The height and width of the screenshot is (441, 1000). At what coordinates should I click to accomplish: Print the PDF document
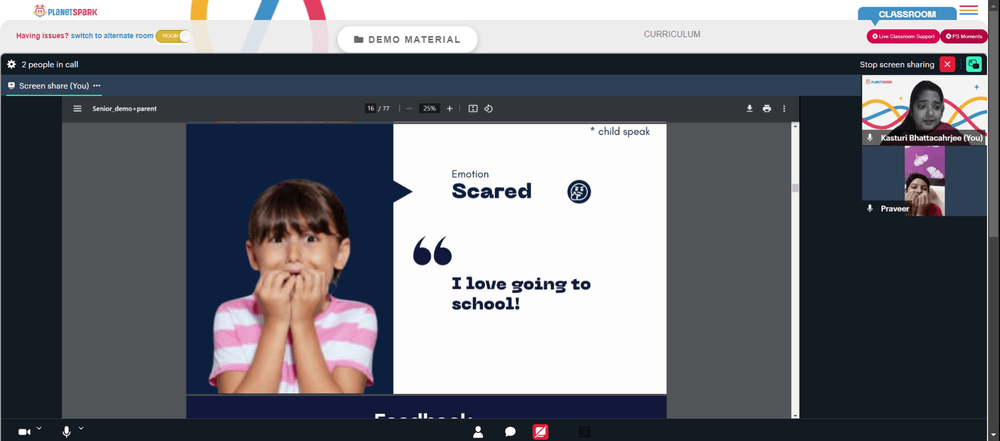(767, 108)
